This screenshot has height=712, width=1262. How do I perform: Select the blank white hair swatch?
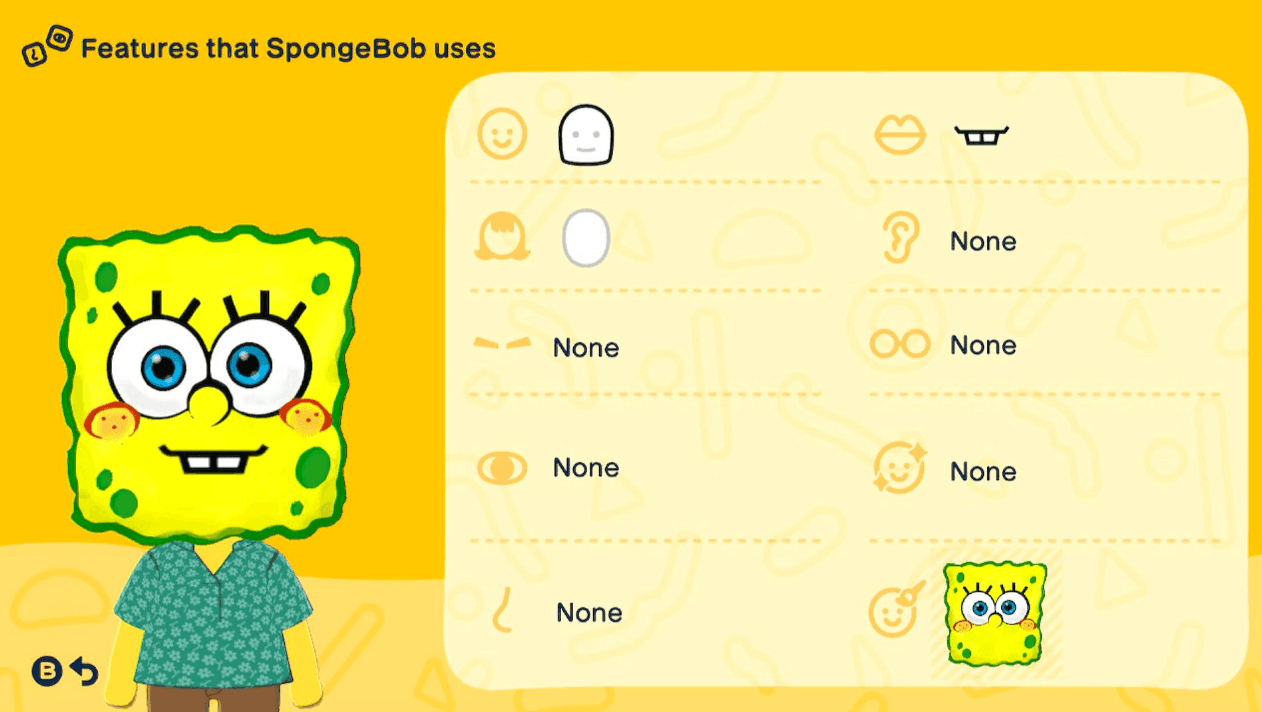coord(586,239)
